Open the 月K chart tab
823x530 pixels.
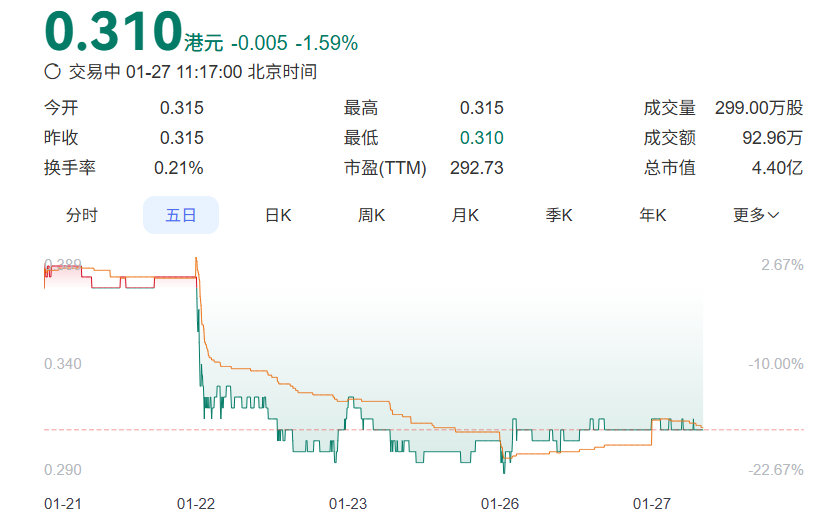click(x=465, y=215)
